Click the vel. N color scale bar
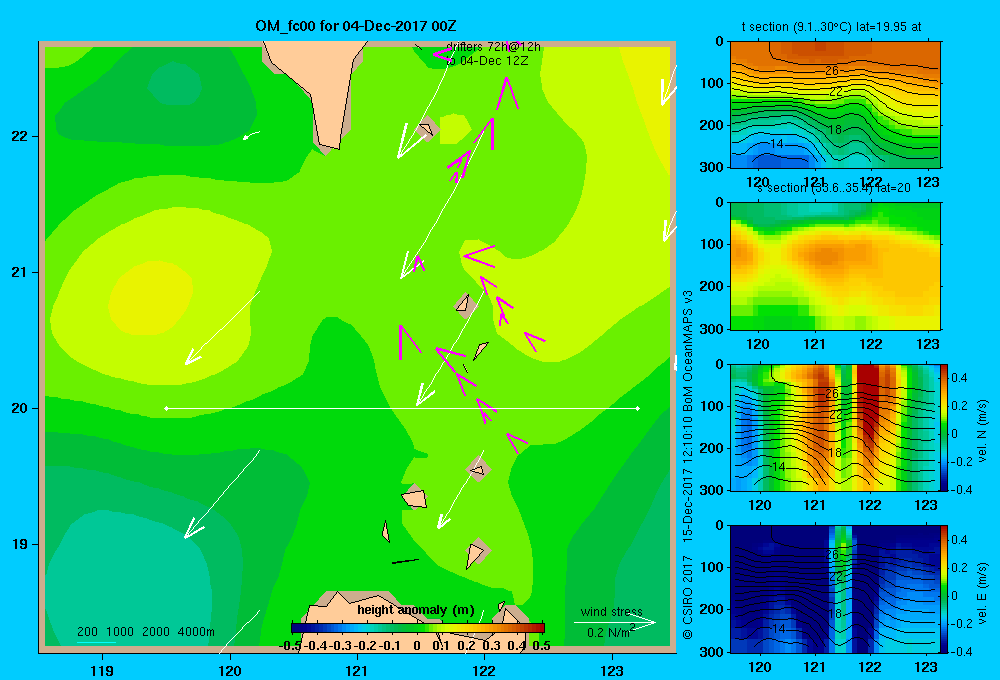This screenshot has width=1000, height=680. pyautogui.click(x=945, y=427)
